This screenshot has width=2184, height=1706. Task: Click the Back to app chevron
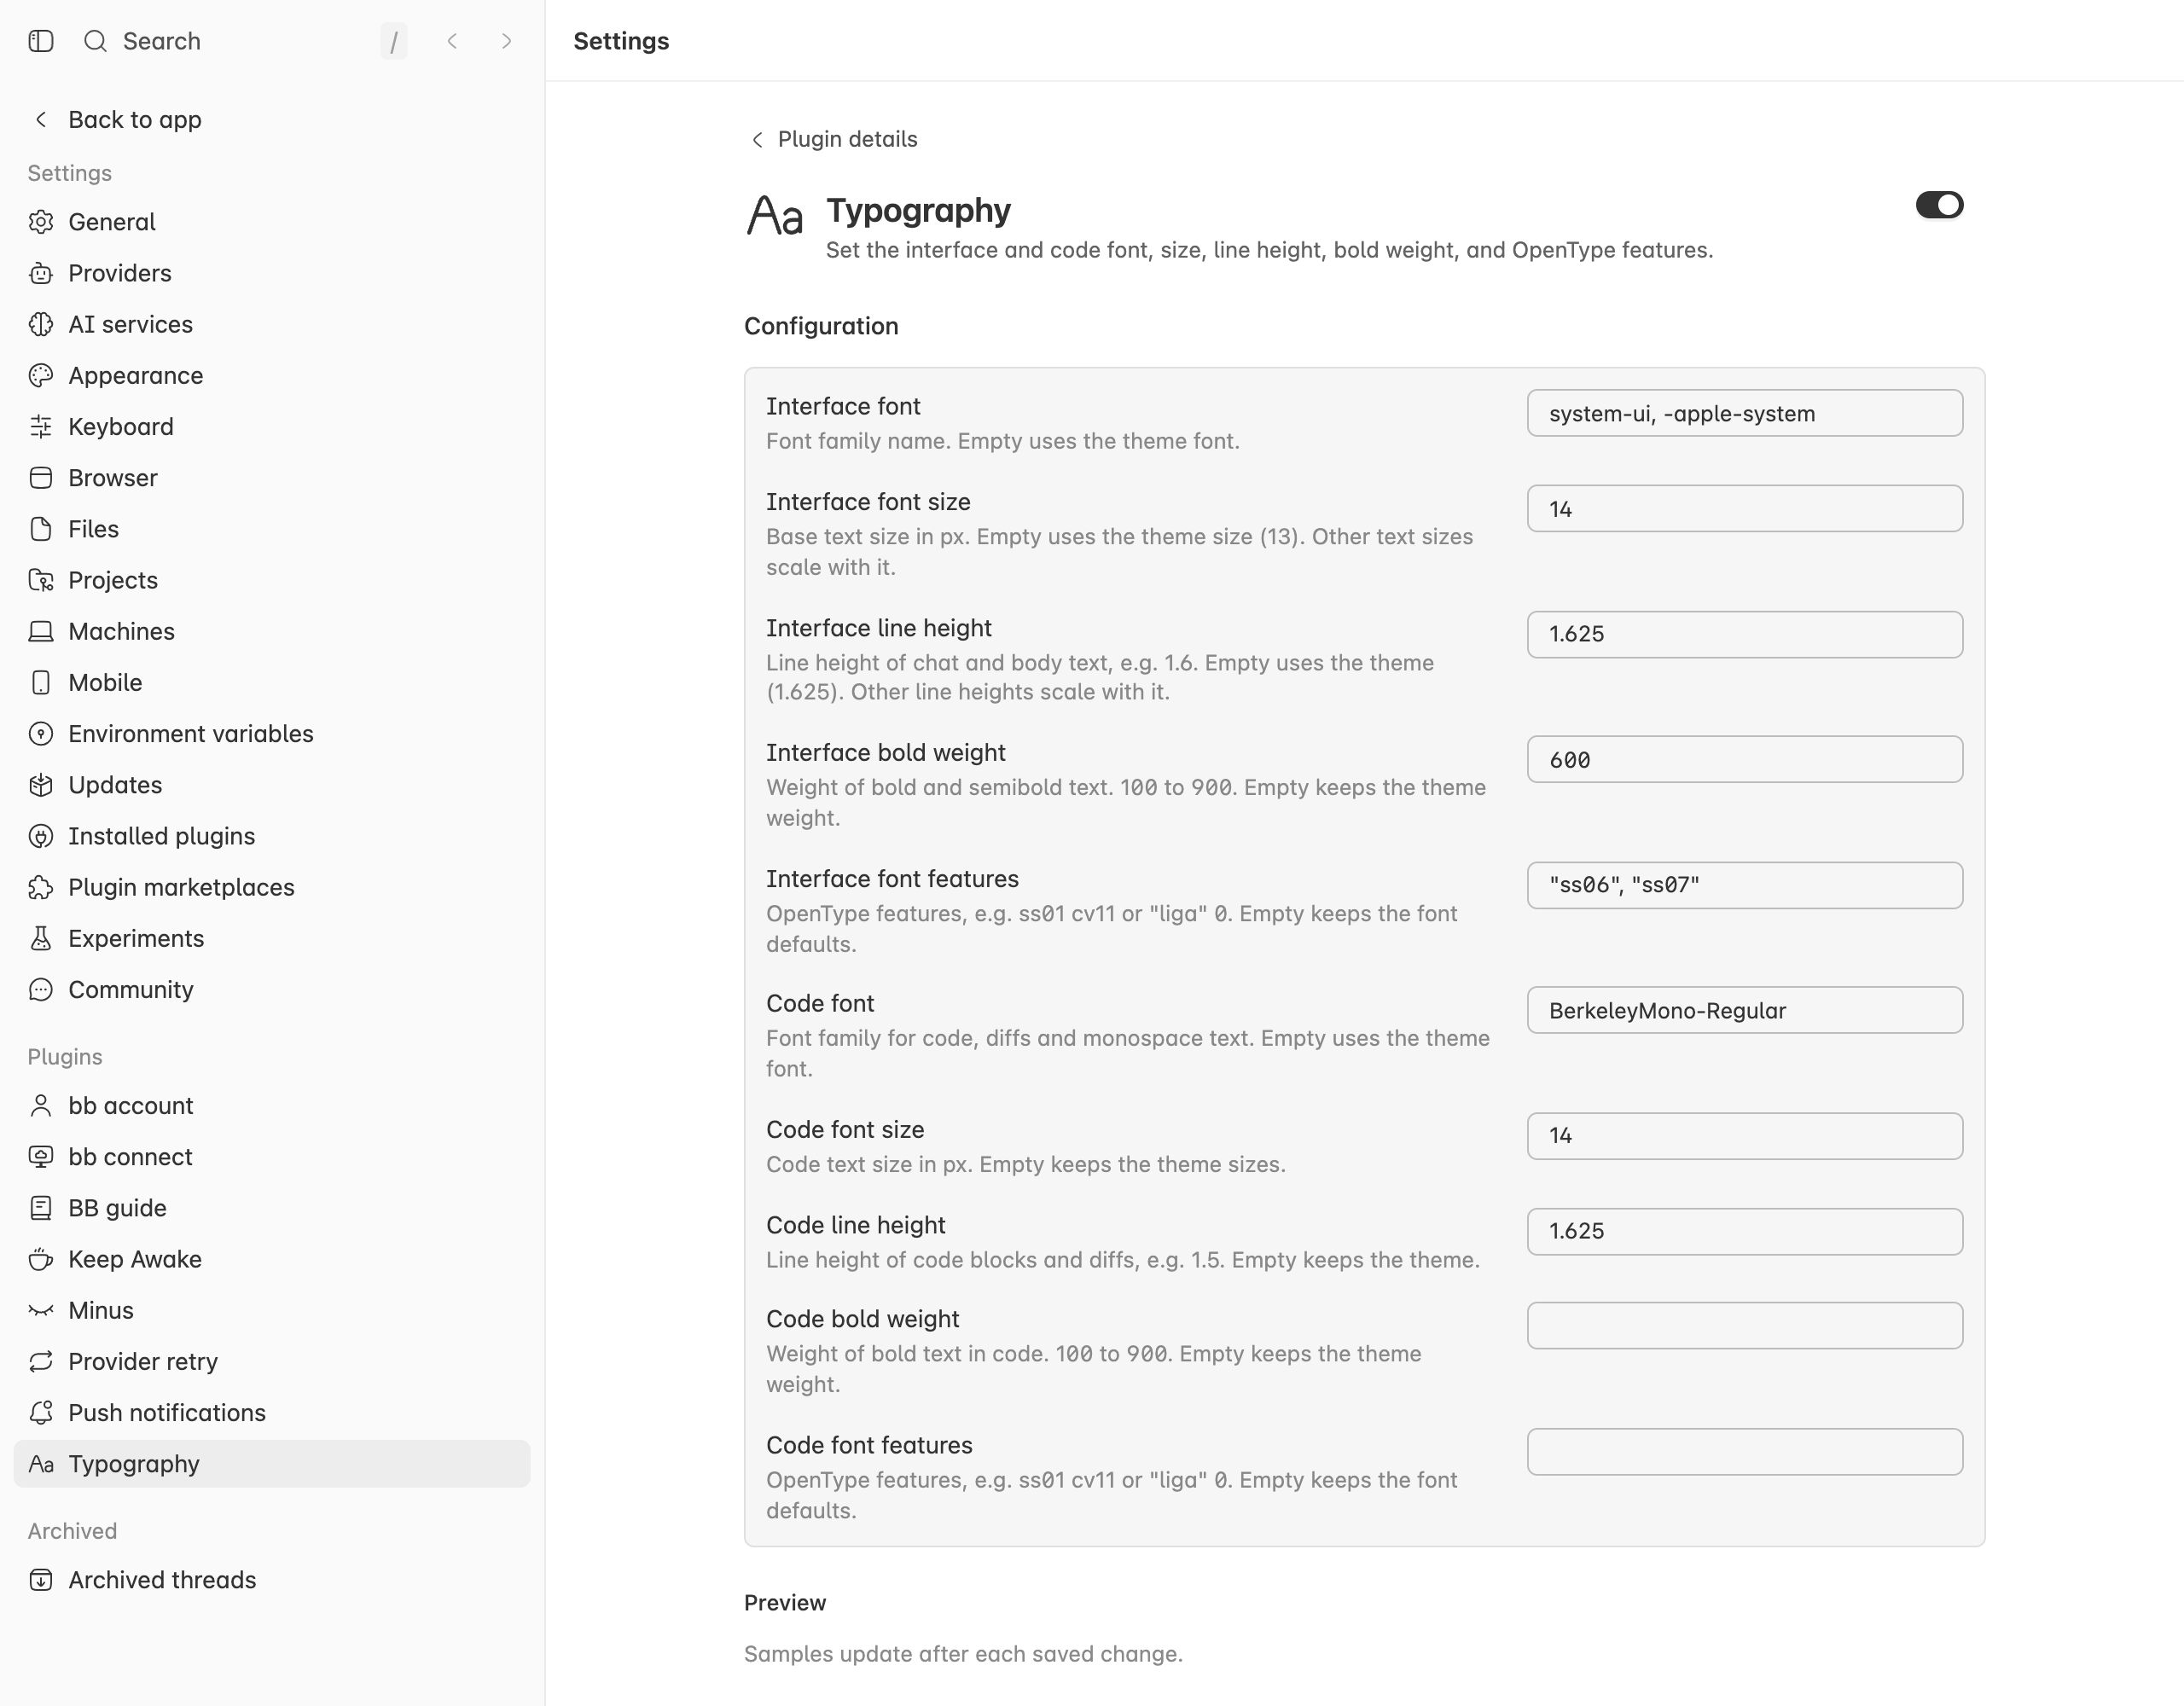click(41, 120)
